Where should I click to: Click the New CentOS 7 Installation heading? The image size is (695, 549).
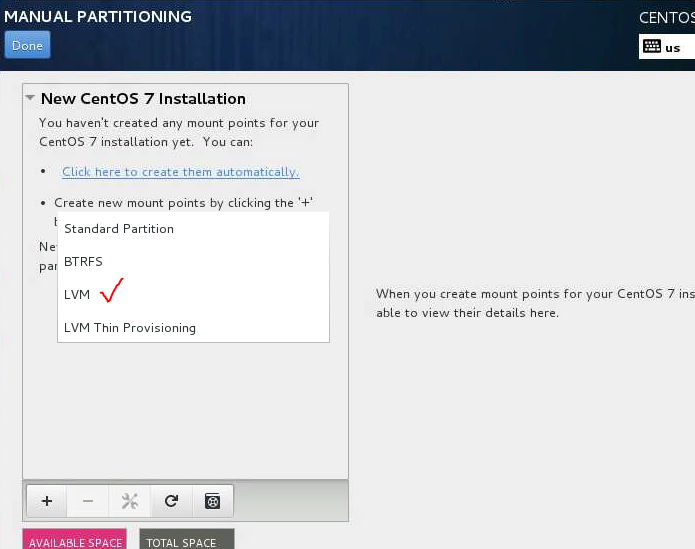coord(143,99)
